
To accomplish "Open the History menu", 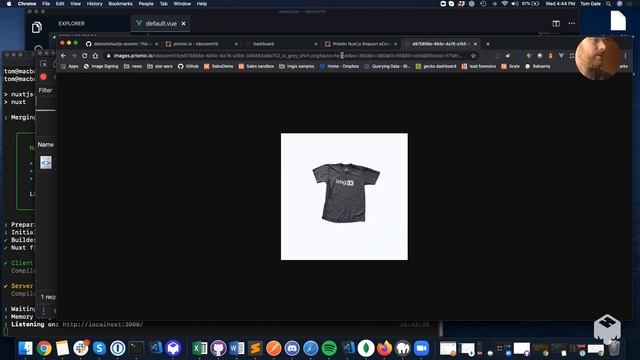I will click(x=94, y=4).
